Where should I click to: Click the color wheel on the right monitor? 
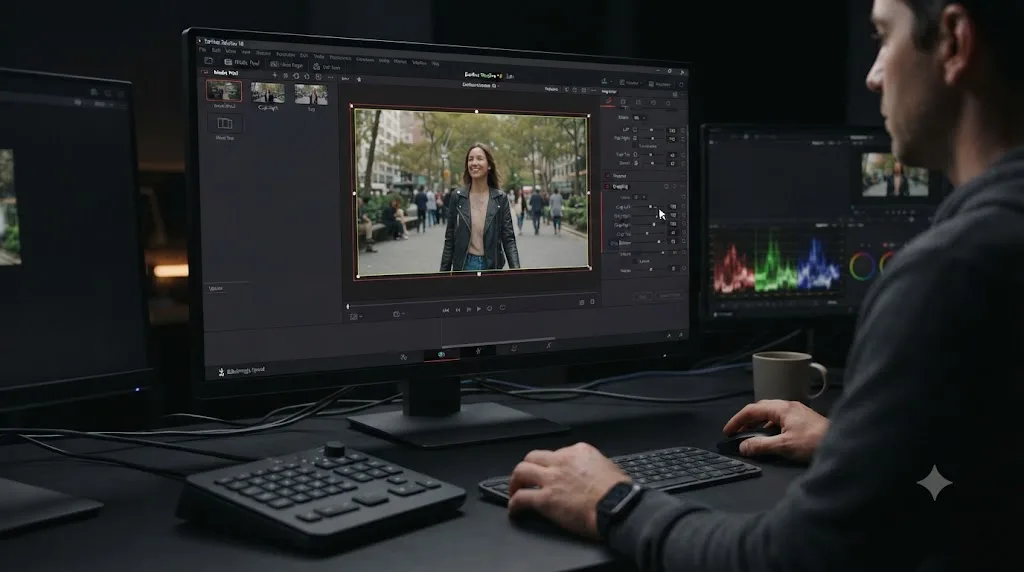(x=862, y=266)
